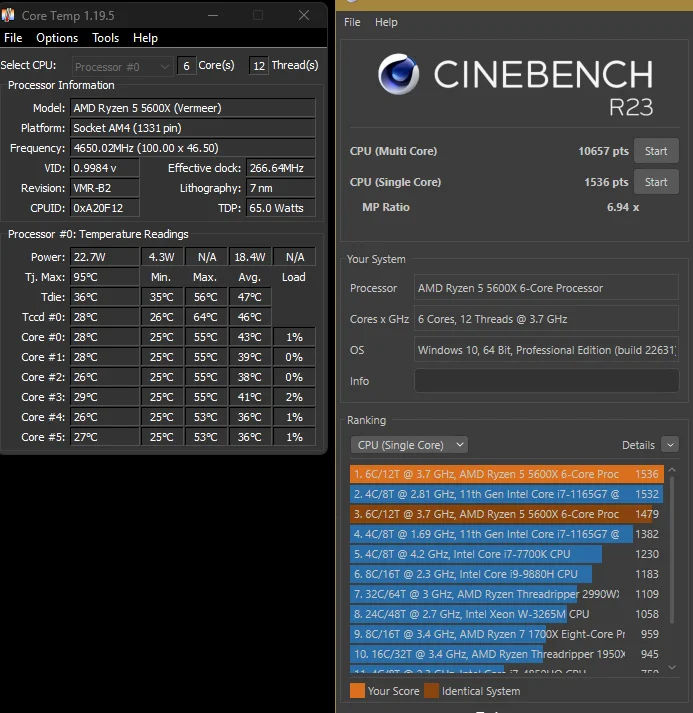693x713 pixels.
Task: Open the CPU (Single Core) ranking dropdown
Action: (409, 445)
